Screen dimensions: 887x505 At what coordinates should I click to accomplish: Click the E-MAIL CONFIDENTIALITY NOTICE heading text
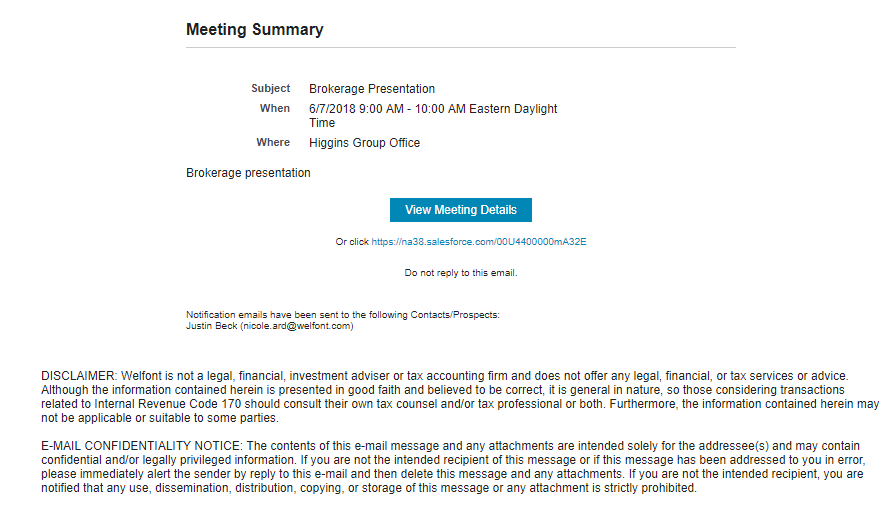tap(141, 446)
